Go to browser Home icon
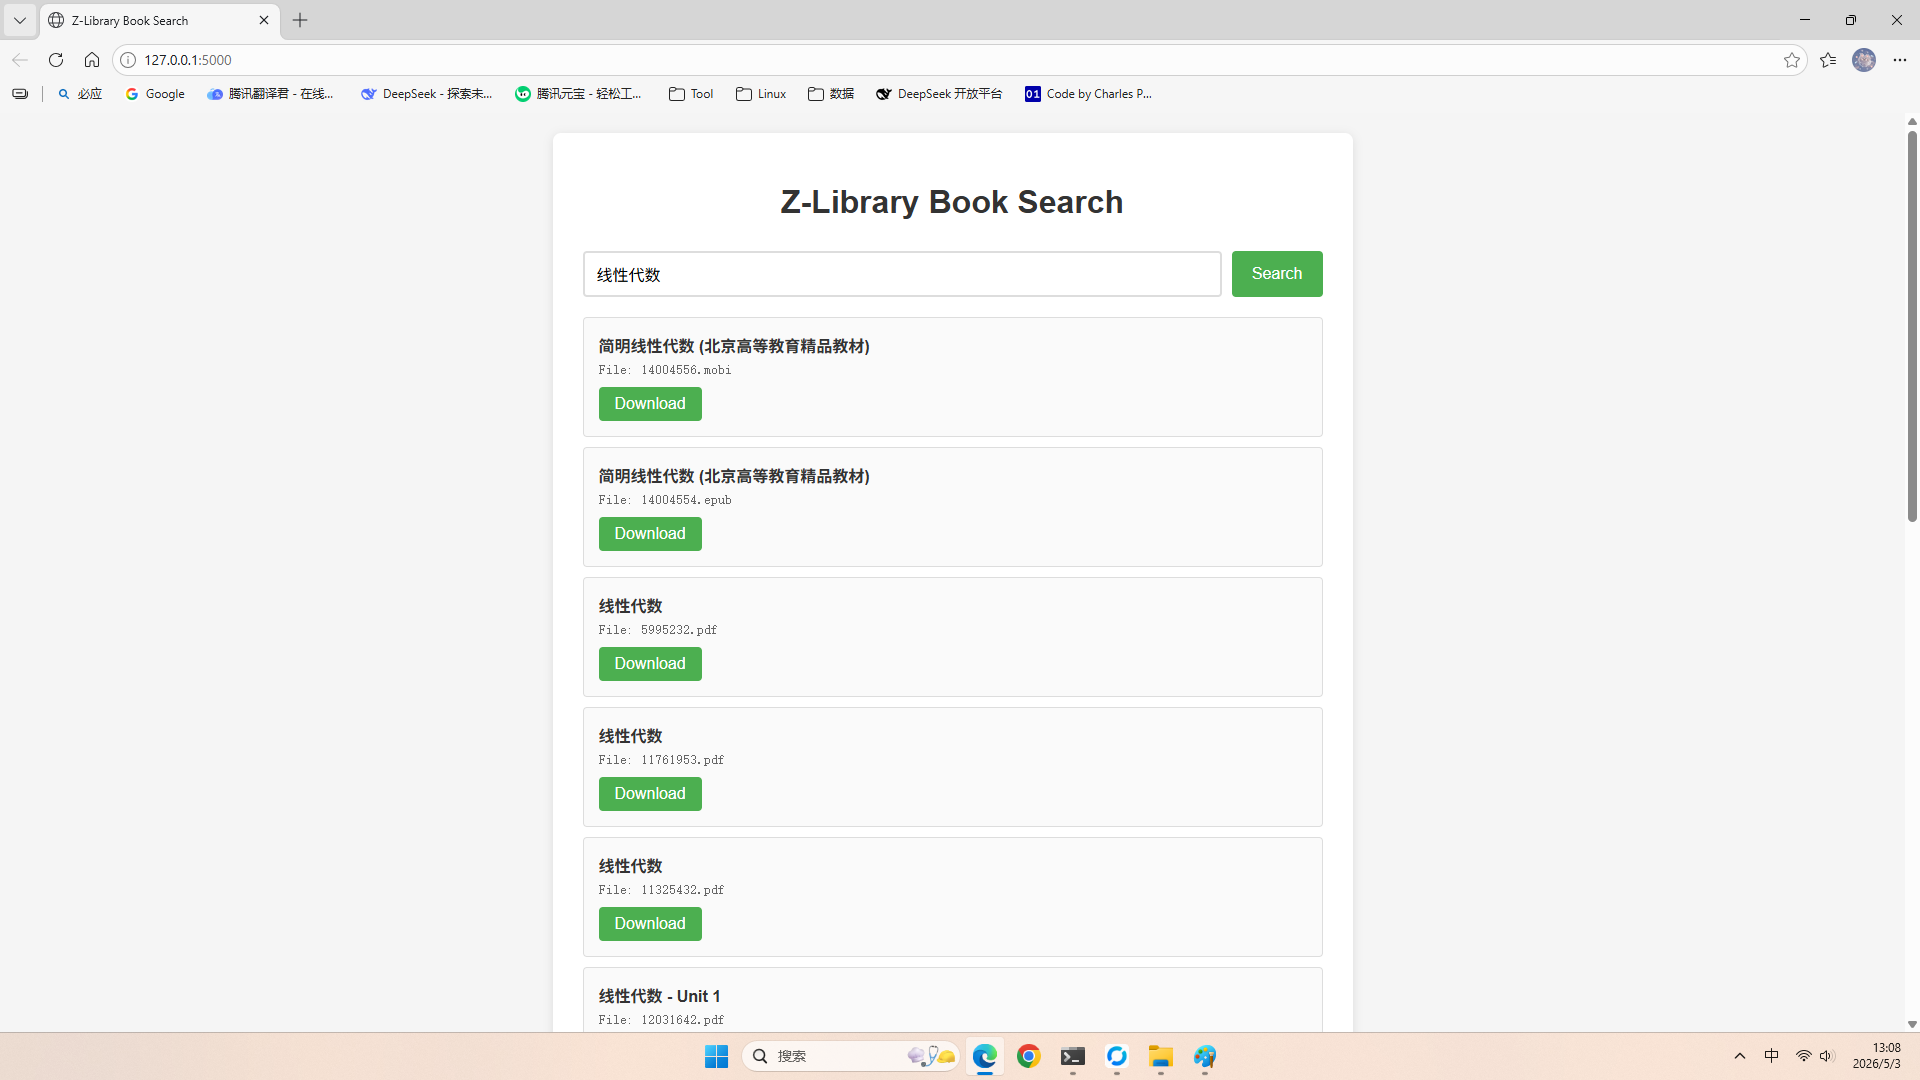Viewport: 1920px width, 1080px height. pyautogui.click(x=92, y=60)
